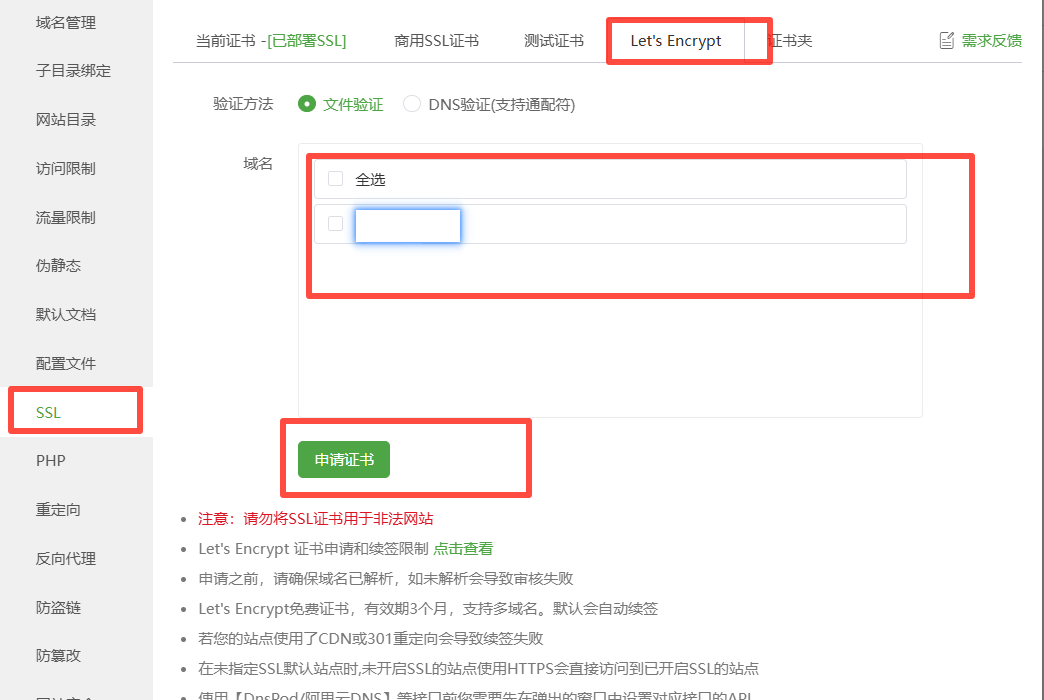Open 网站目录 settings

pos(66,120)
